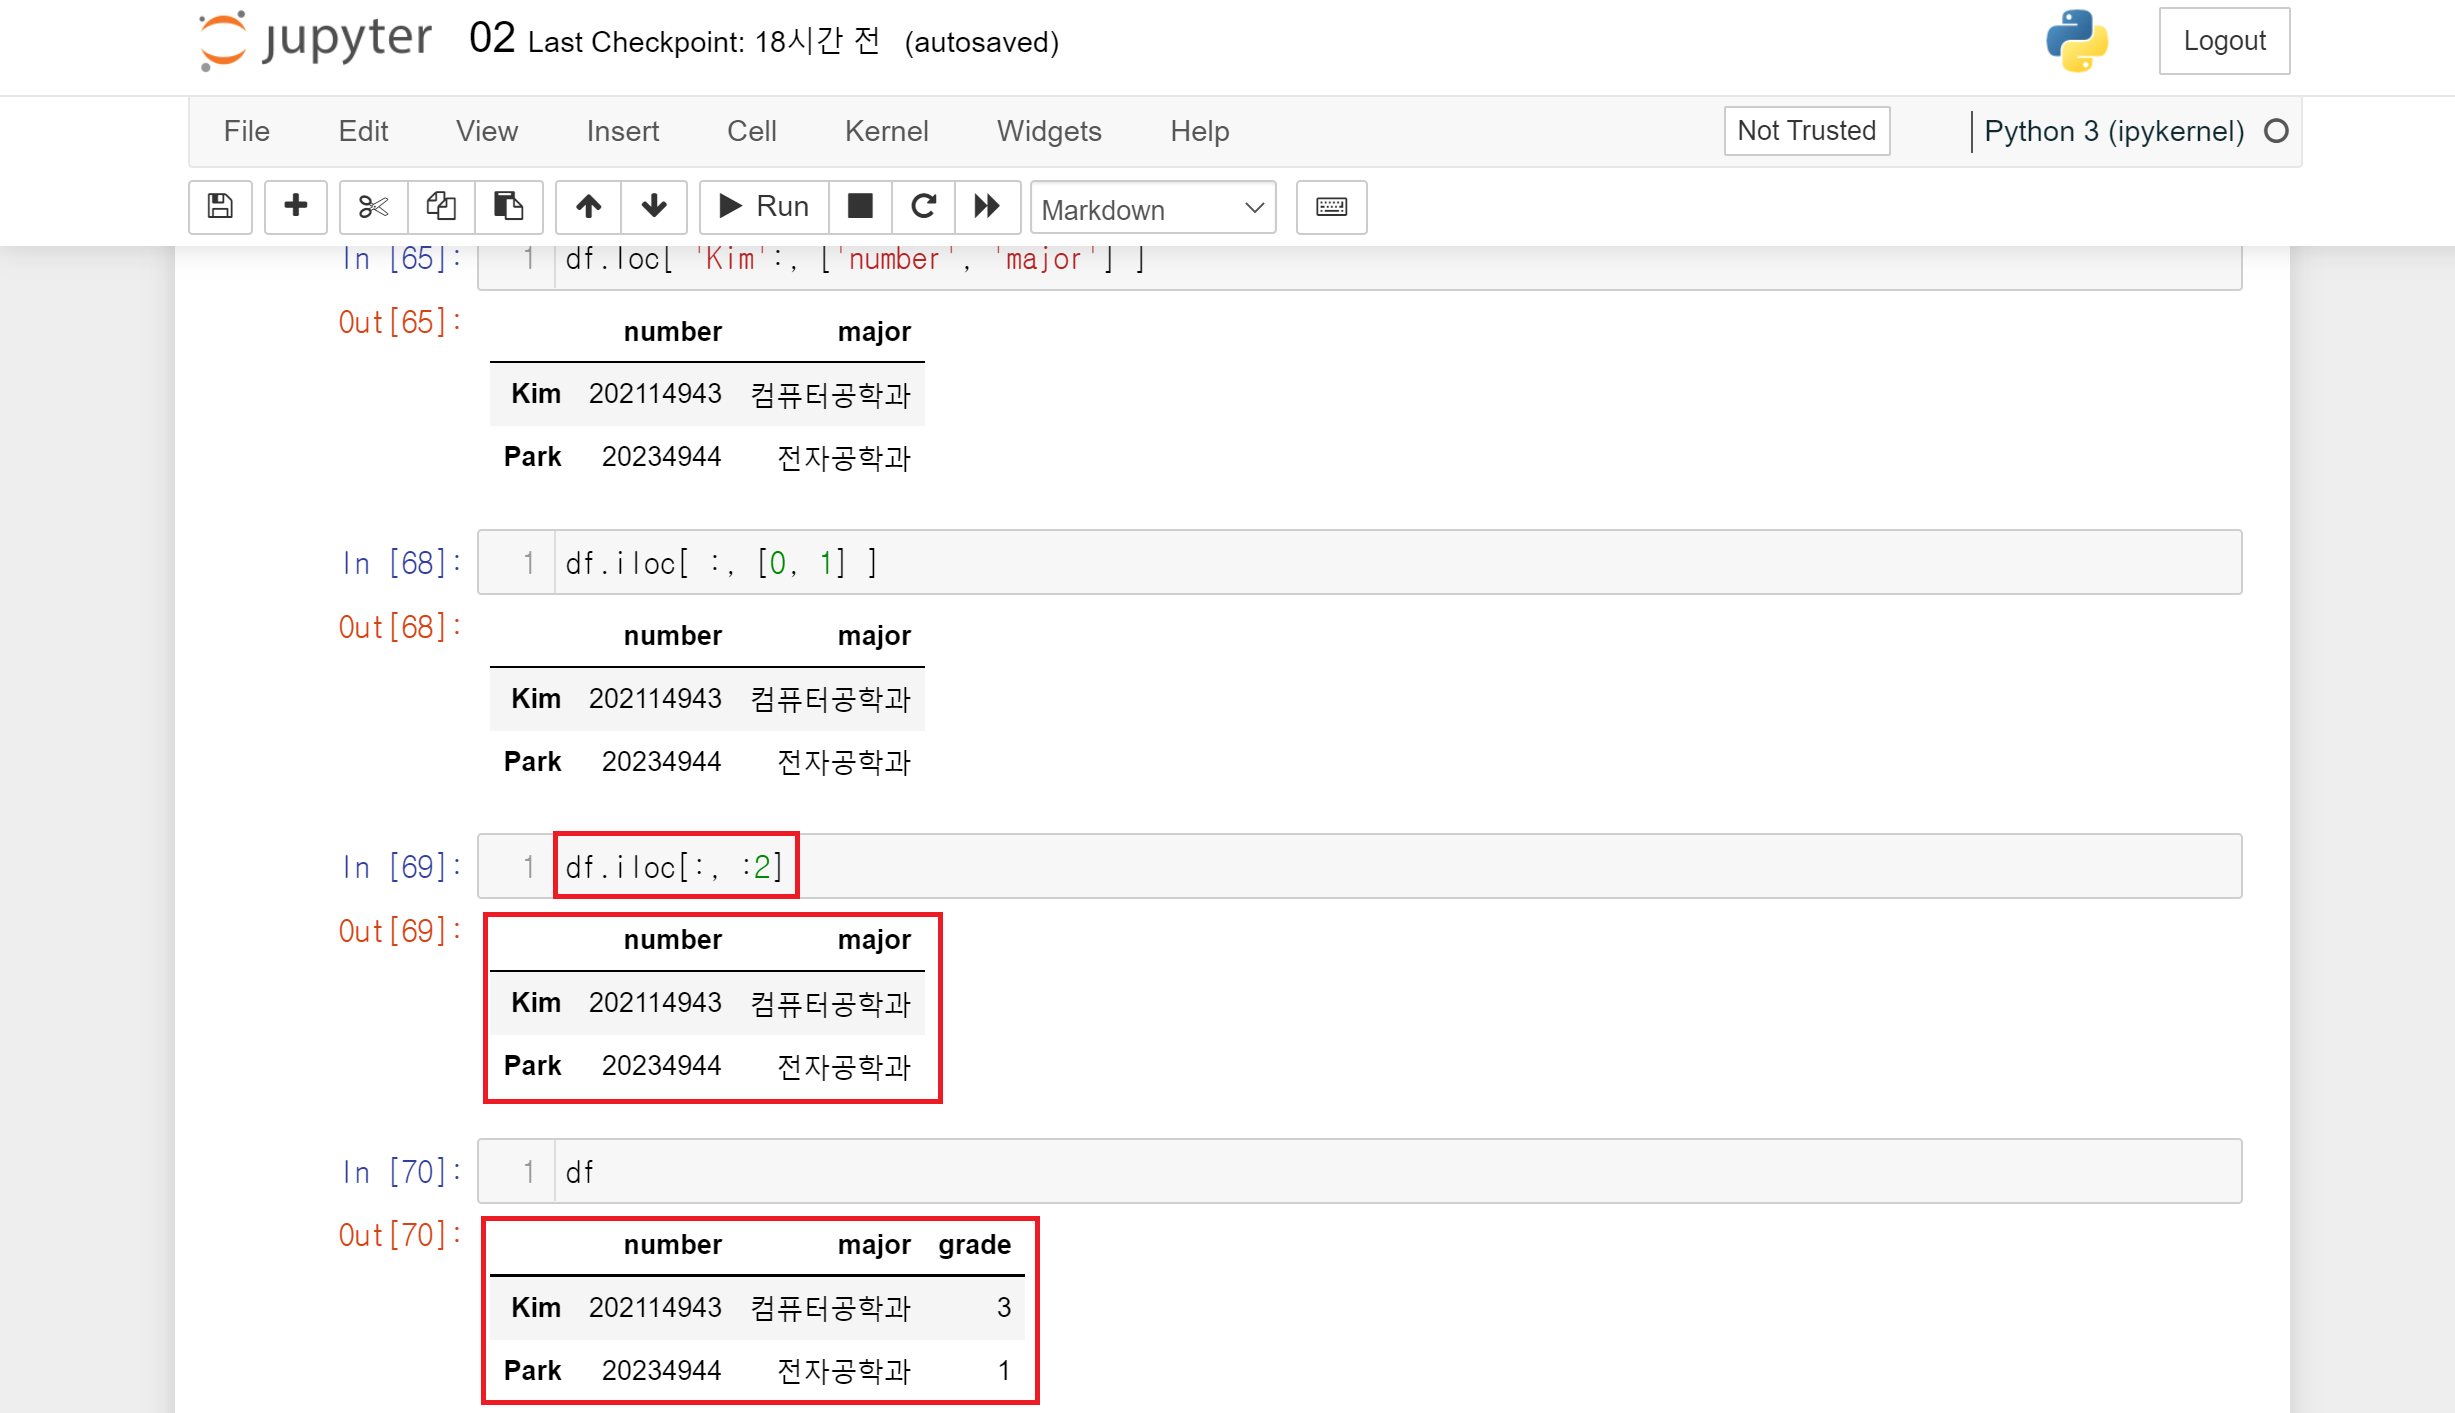Click the save and checkpoint icon
The width and height of the screenshot is (2455, 1413).
(x=220, y=207)
